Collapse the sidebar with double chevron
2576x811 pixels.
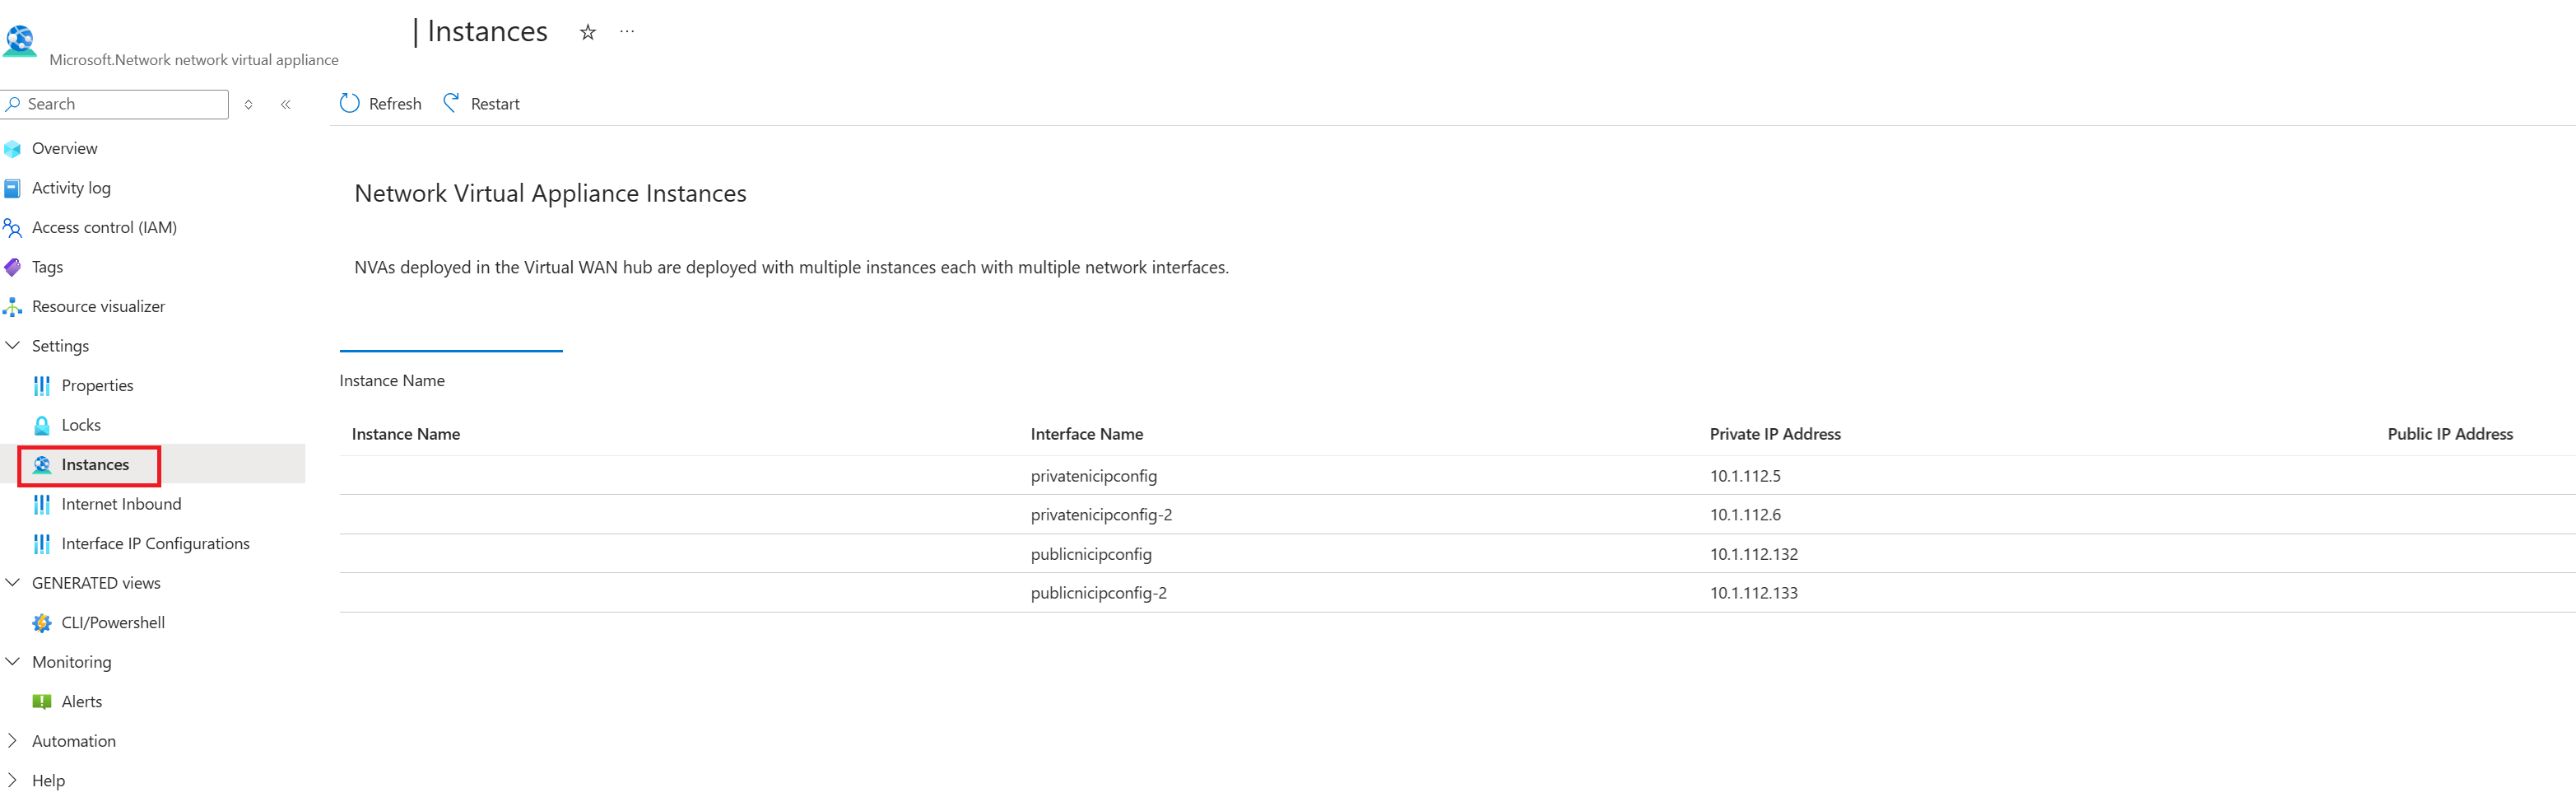286,104
